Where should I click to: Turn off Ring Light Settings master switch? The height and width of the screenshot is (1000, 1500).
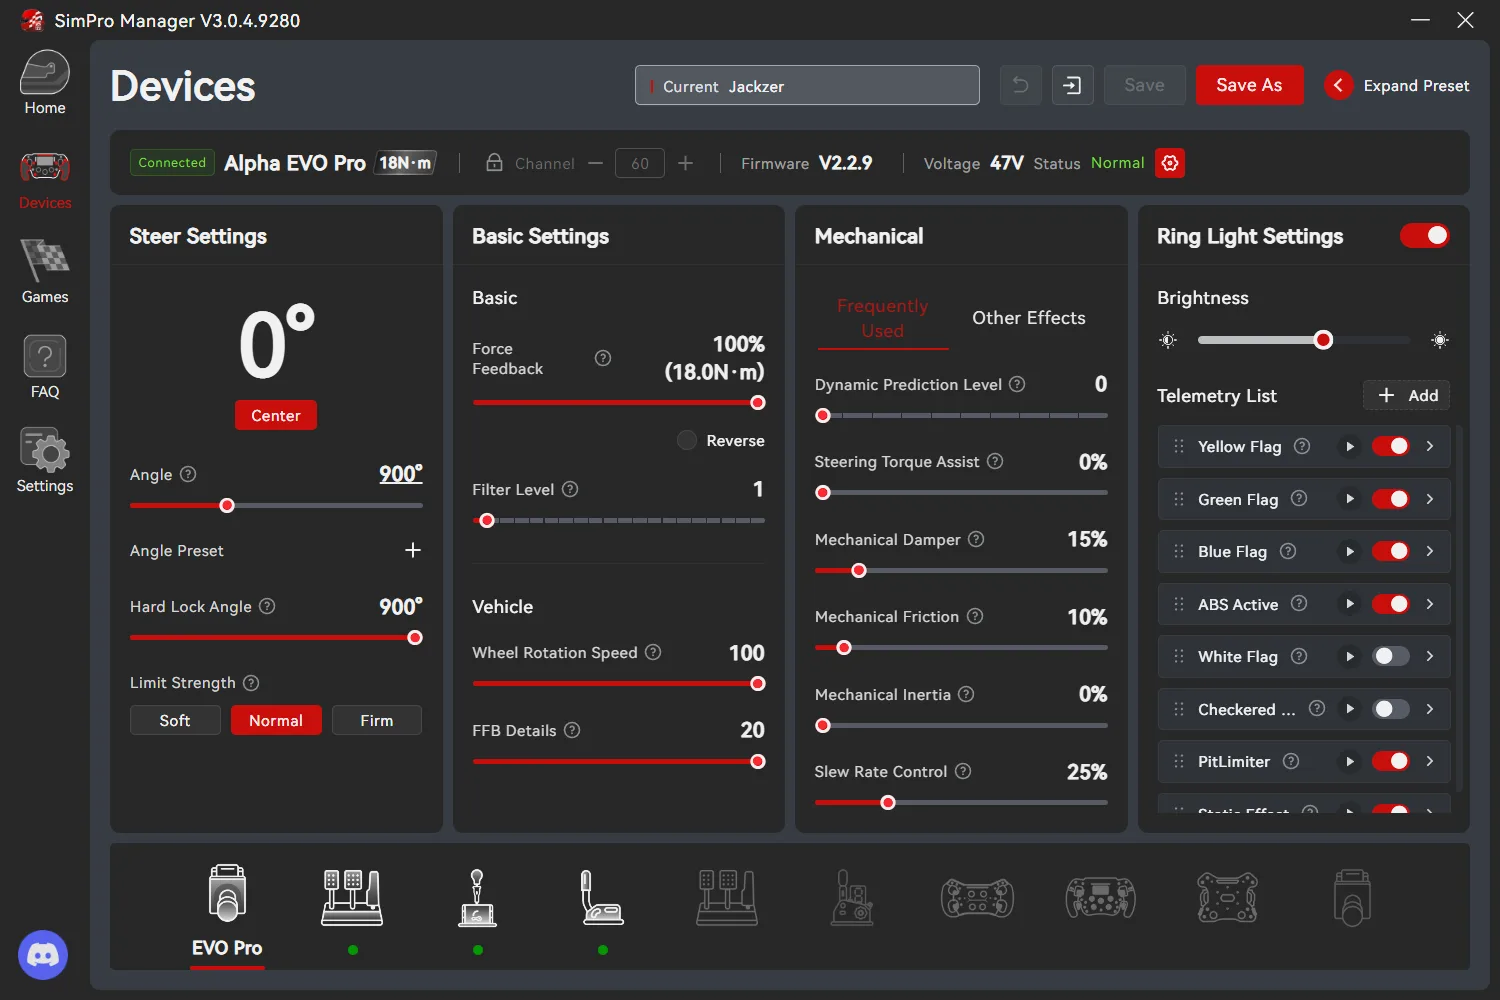[x=1425, y=235]
